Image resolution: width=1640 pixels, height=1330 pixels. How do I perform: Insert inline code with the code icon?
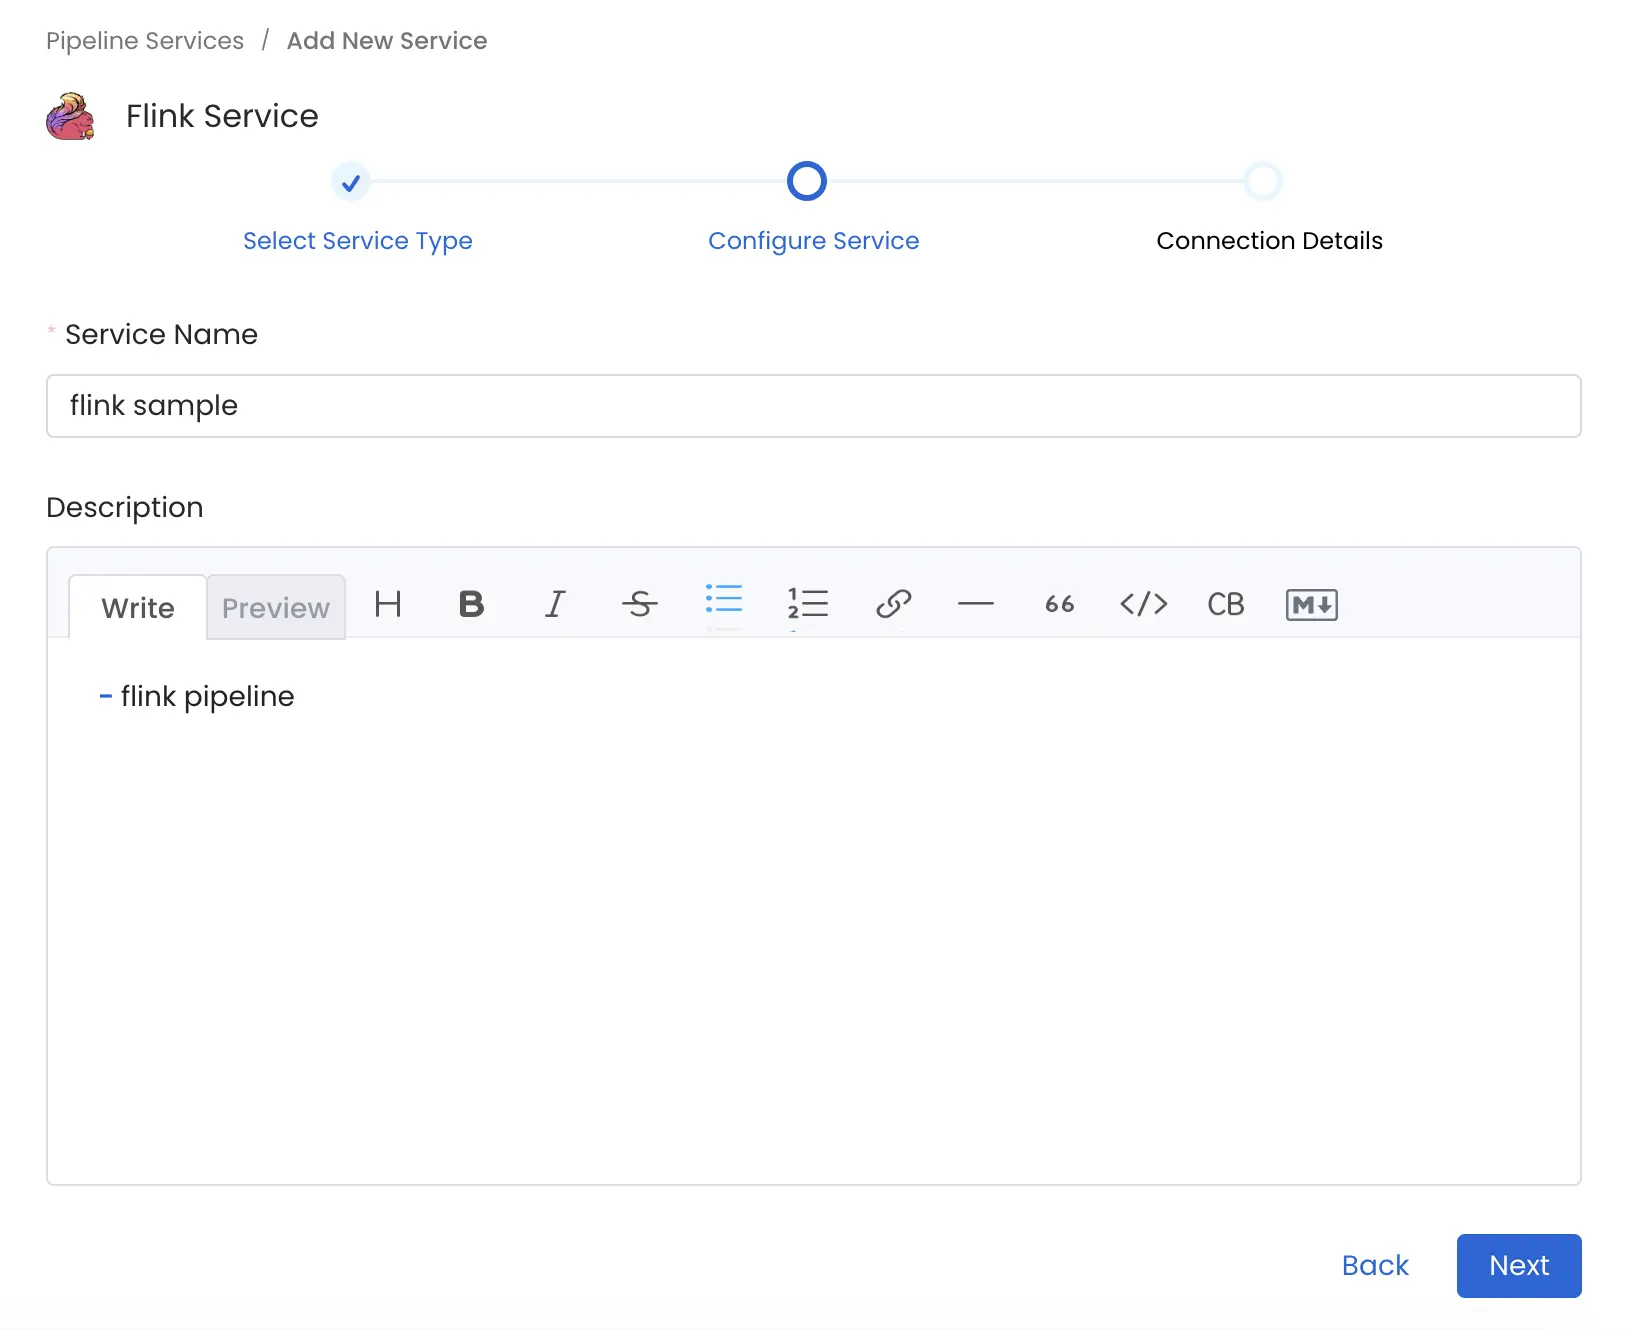[x=1143, y=604]
